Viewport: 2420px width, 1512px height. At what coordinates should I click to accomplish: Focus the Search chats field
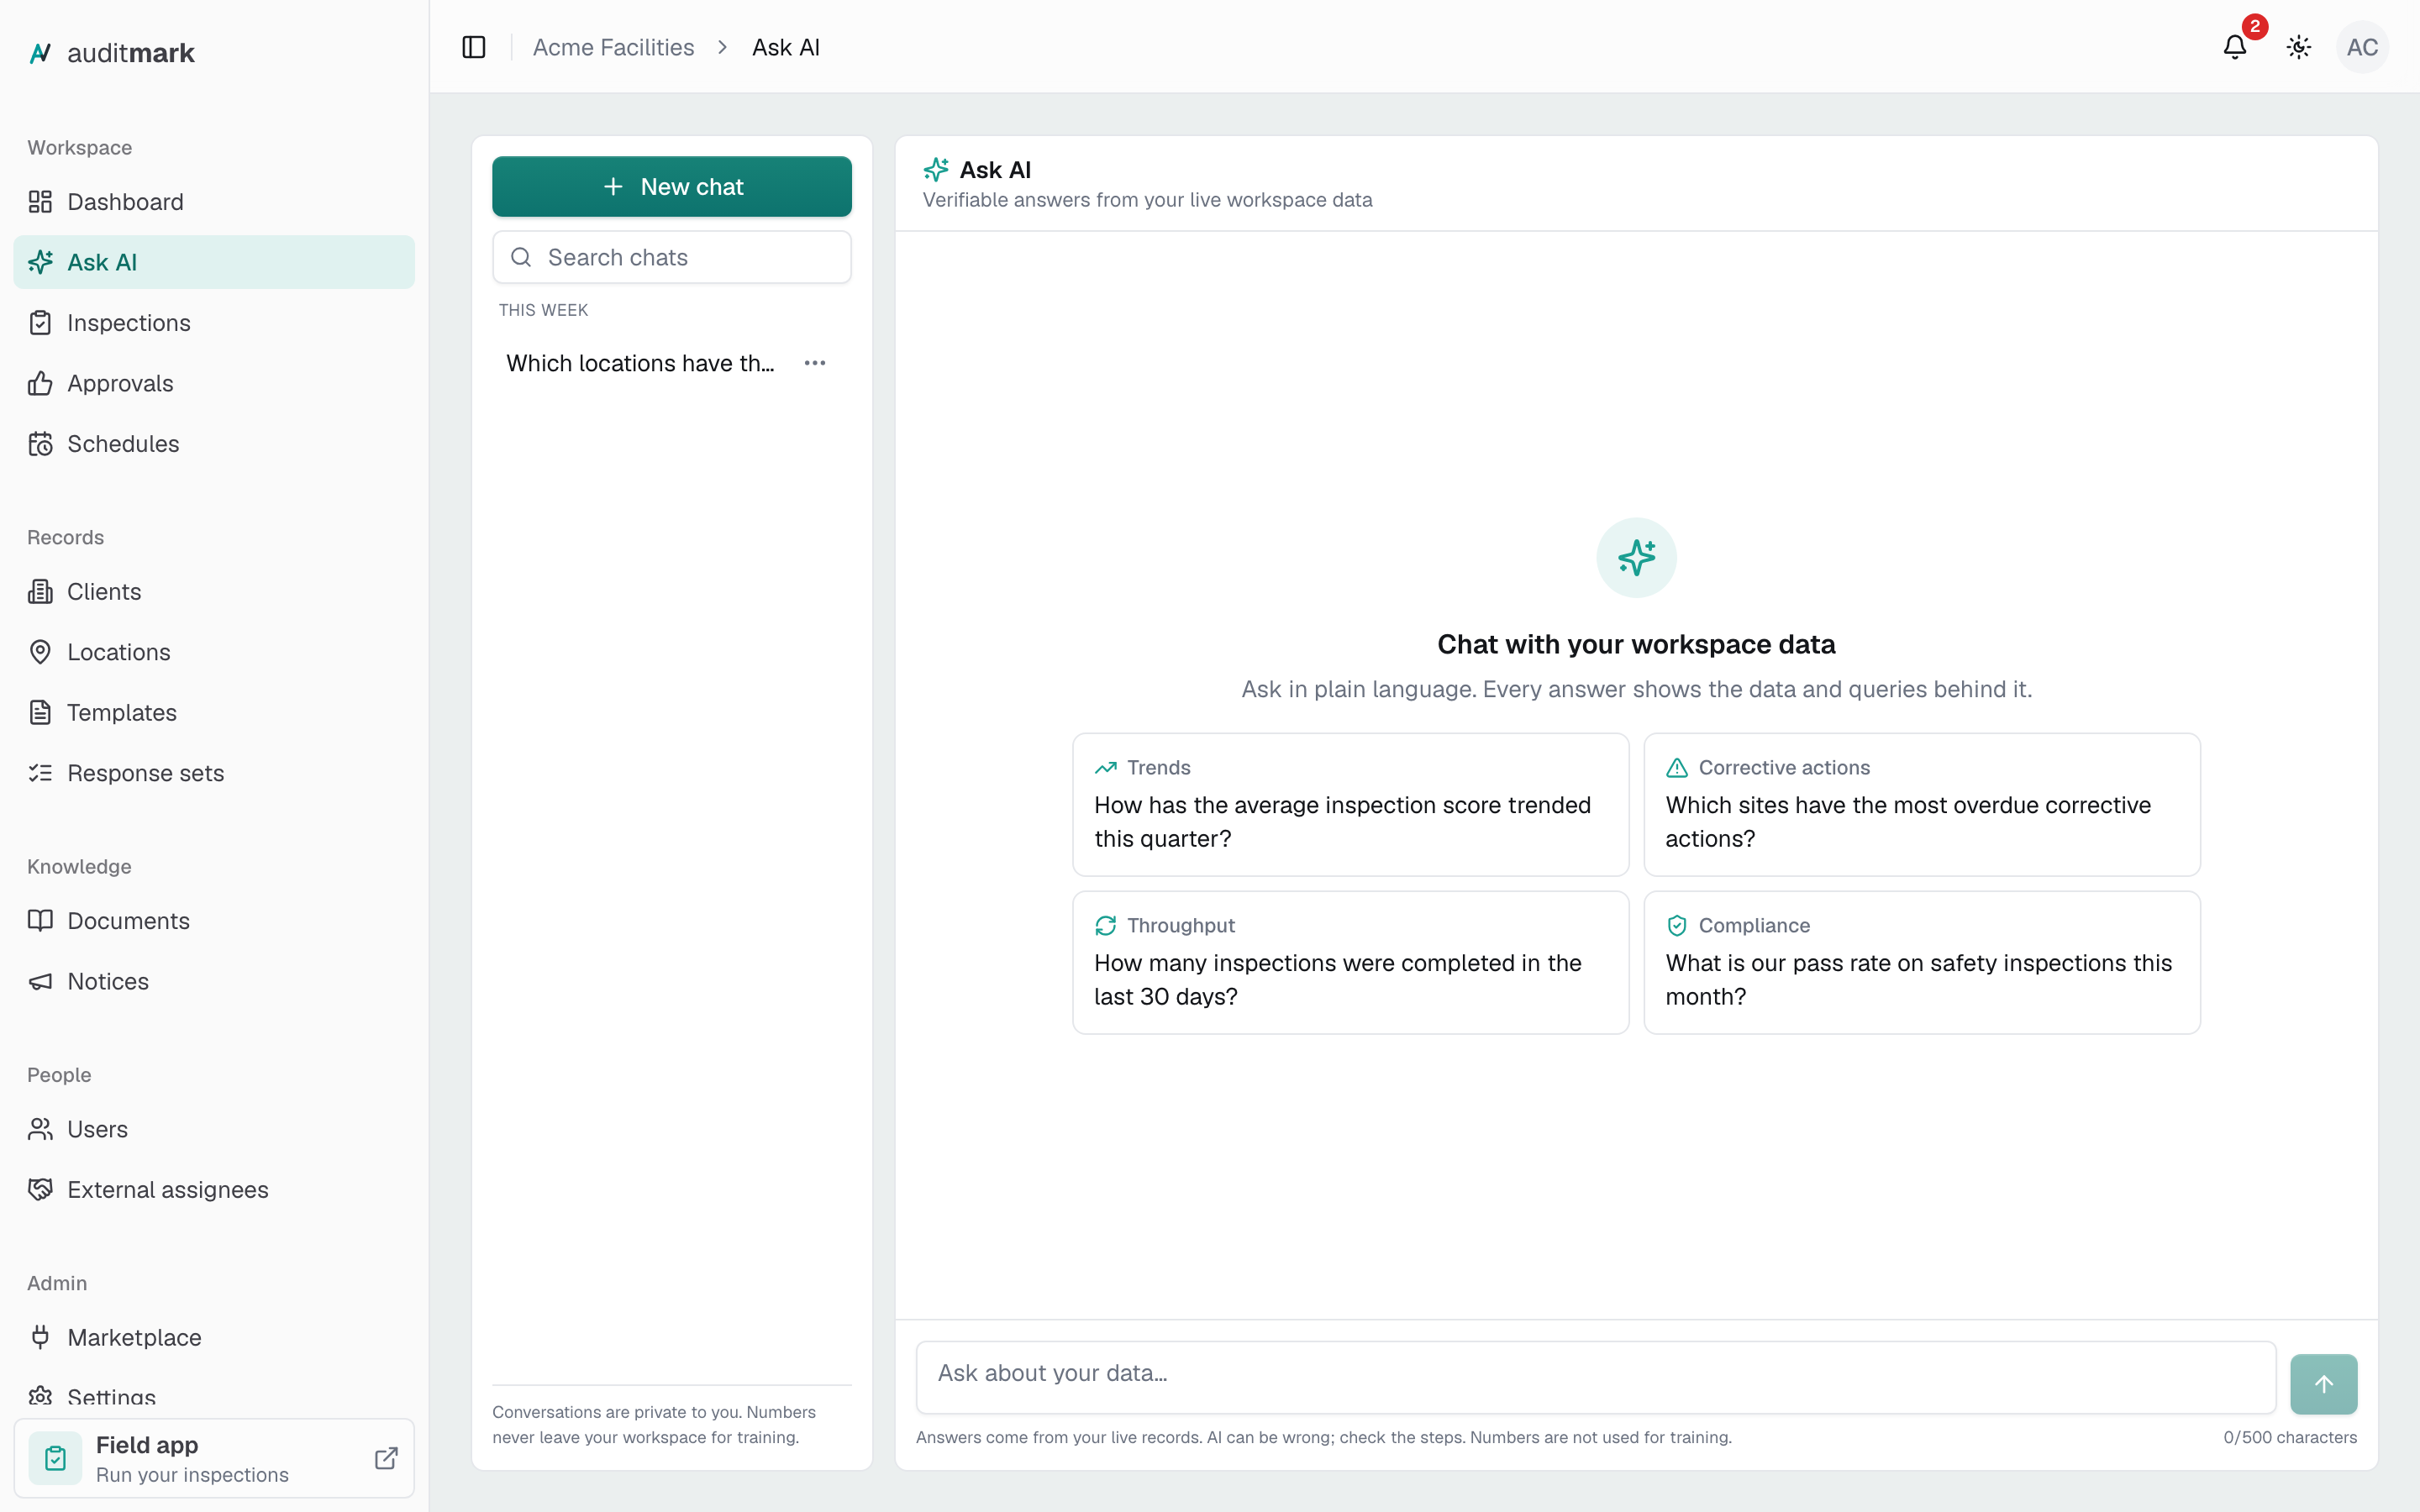(672, 257)
